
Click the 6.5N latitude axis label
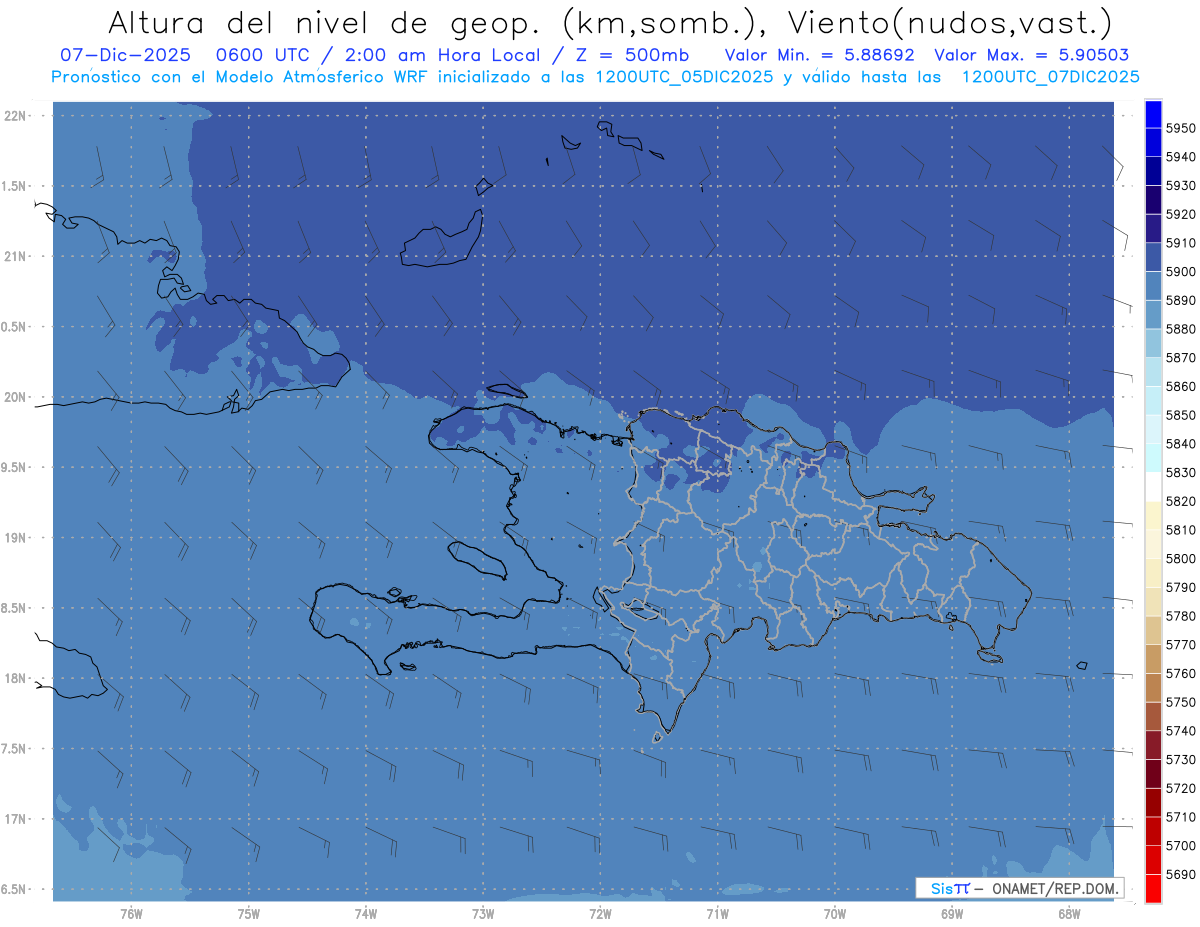14,889
